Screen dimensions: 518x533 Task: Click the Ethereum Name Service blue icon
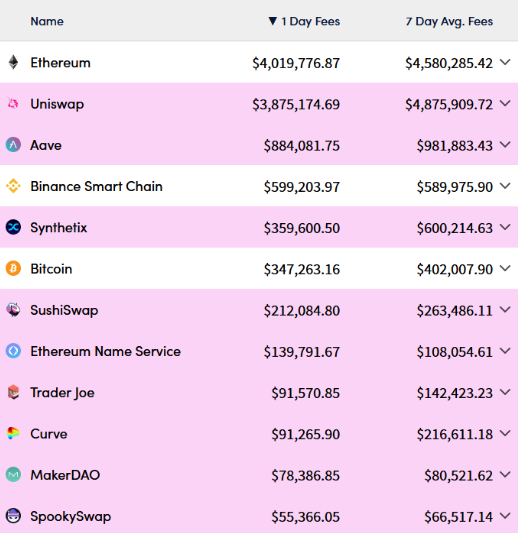tap(13, 351)
